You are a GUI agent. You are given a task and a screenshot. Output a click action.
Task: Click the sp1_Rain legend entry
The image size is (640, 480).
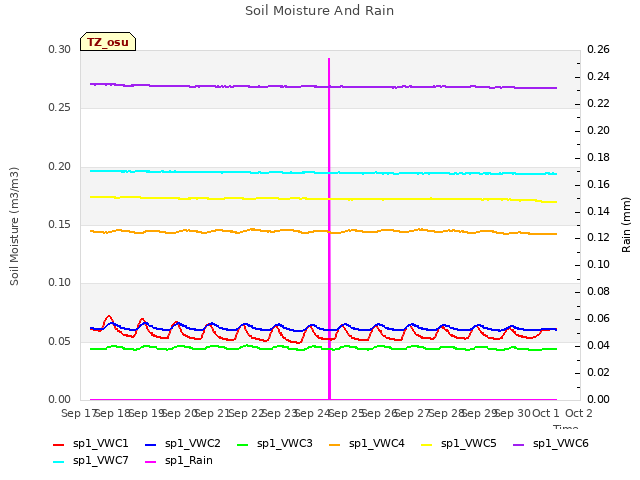(179, 461)
